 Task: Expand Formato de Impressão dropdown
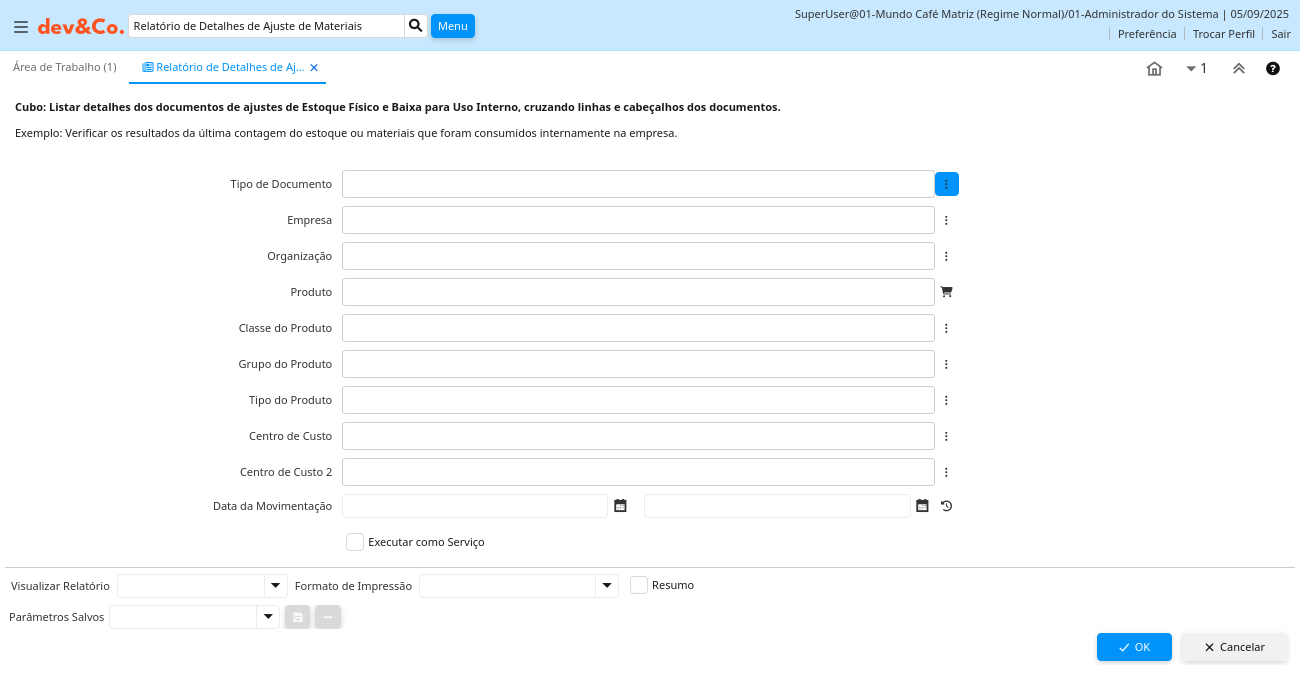click(606, 586)
